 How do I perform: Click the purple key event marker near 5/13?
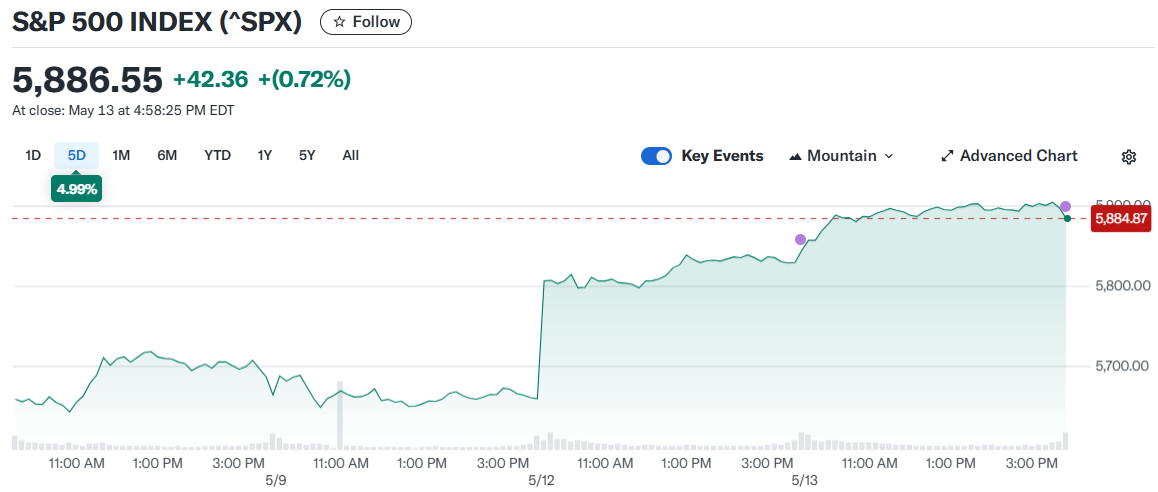click(800, 239)
